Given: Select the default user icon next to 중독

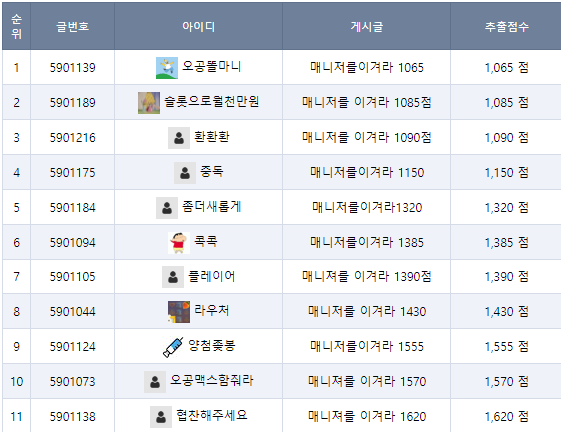Looking at the screenshot, I should coord(185,173).
